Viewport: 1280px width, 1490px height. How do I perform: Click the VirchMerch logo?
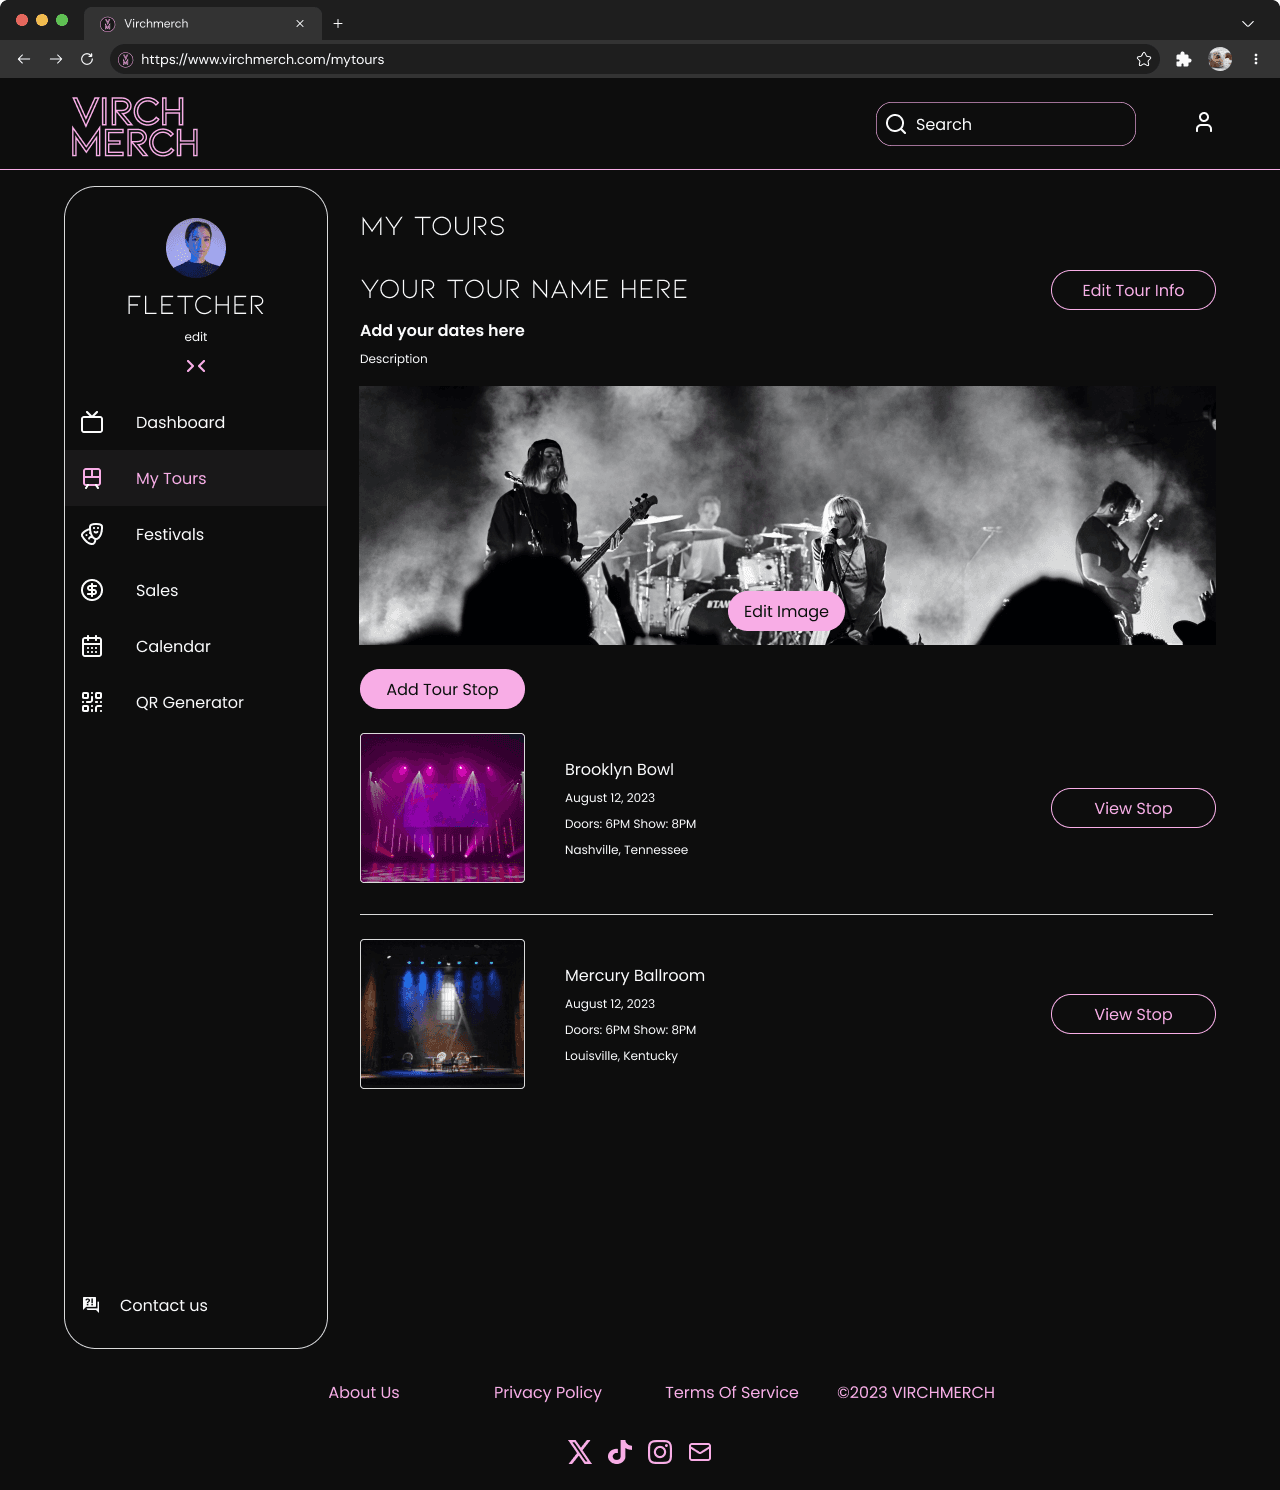pyautogui.click(x=135, y=126)
